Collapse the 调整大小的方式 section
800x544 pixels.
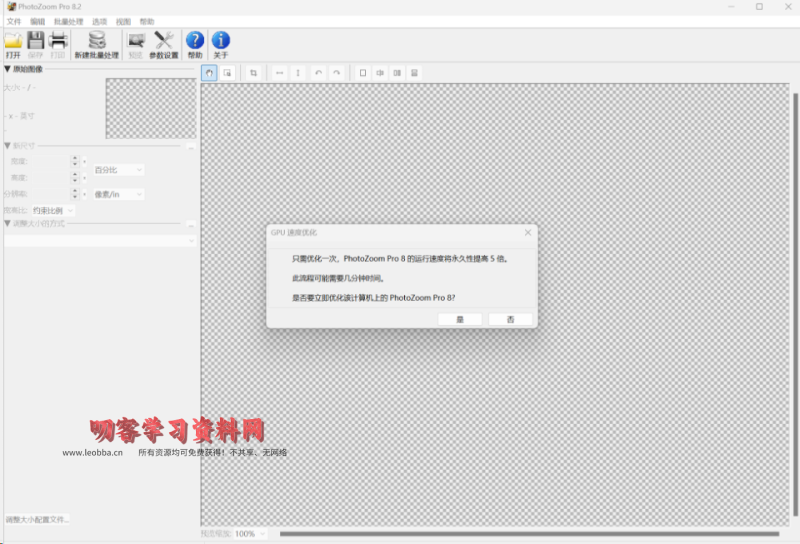(x=7, y=224)
